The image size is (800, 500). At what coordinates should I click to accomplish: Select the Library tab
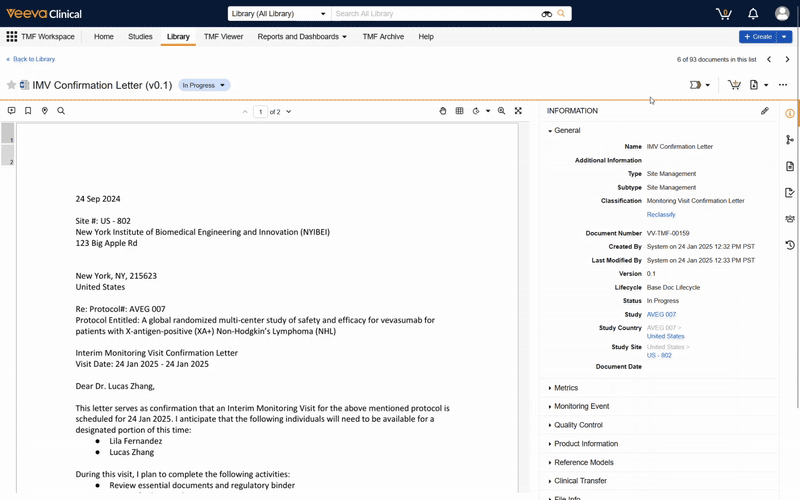[178, 37]
